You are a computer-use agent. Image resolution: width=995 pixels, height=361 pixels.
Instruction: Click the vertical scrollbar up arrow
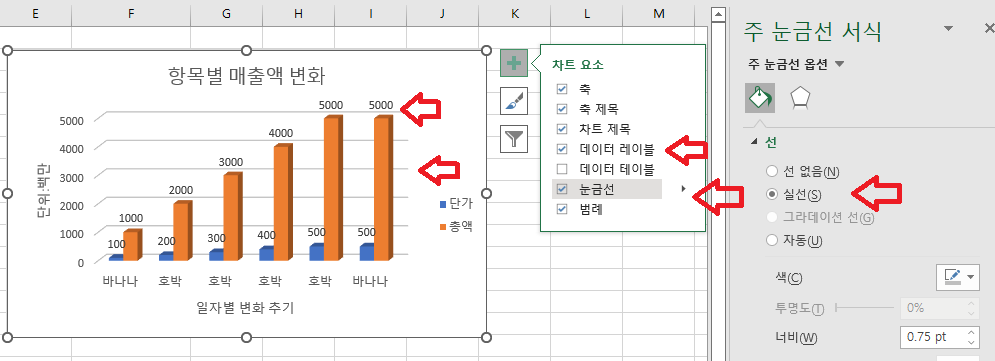(718, 14)
